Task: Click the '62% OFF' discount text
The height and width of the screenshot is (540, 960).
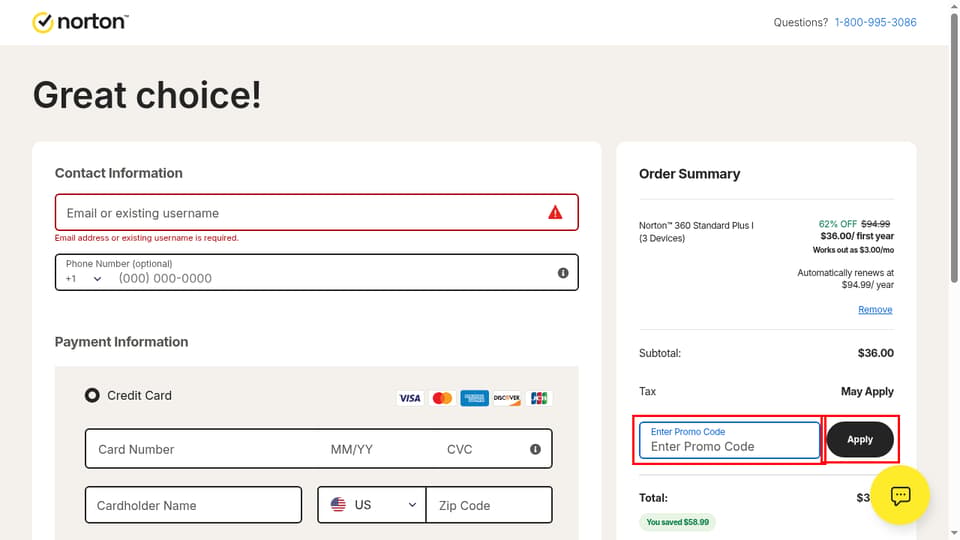Action: (x=838, y=224)
